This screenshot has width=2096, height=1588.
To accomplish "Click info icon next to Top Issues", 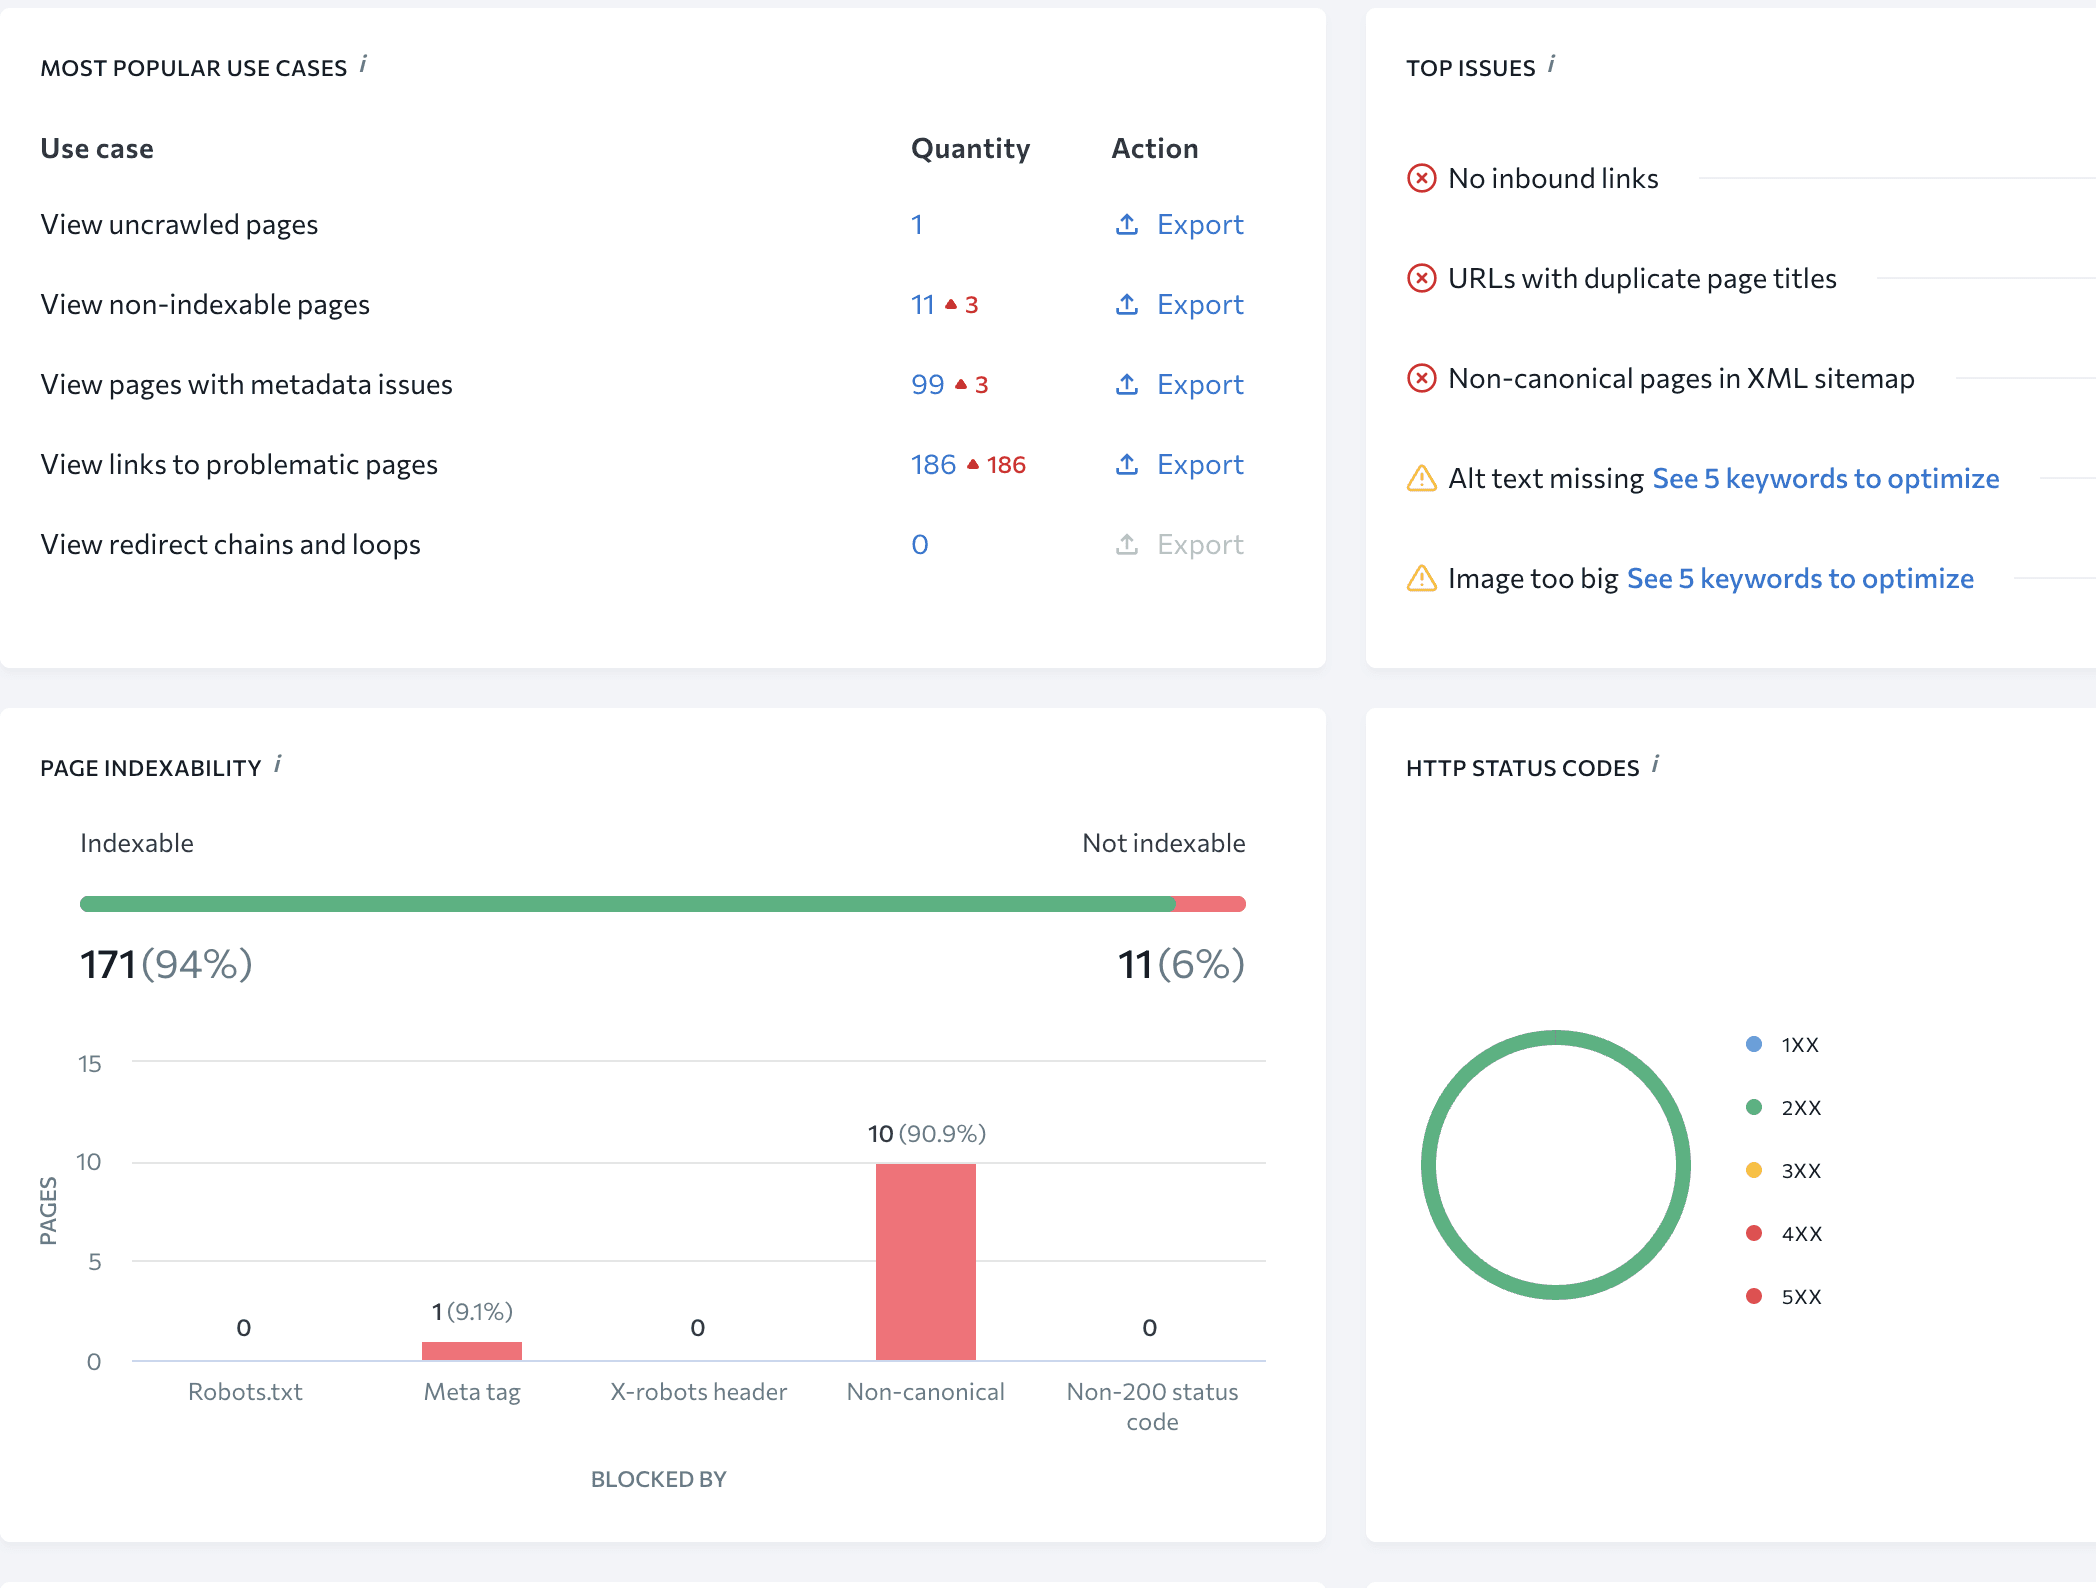I will (1551, 65).
